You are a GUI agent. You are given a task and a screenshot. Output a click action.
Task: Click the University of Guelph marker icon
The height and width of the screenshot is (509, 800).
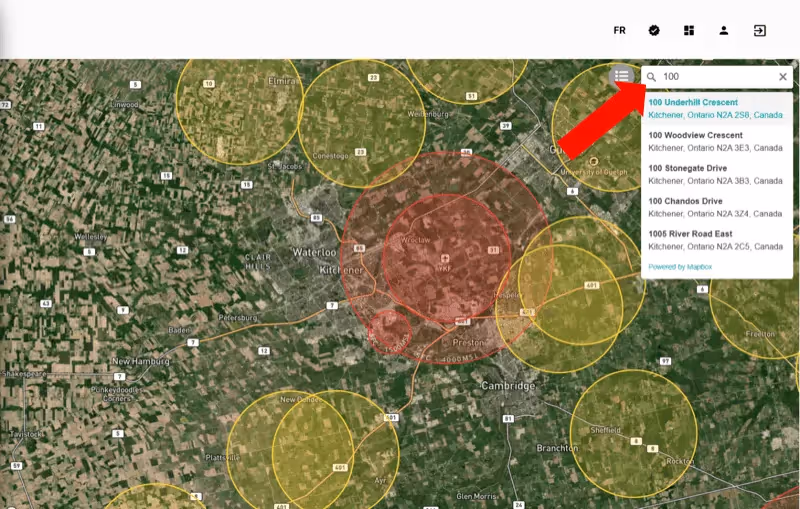coord(593,161)
